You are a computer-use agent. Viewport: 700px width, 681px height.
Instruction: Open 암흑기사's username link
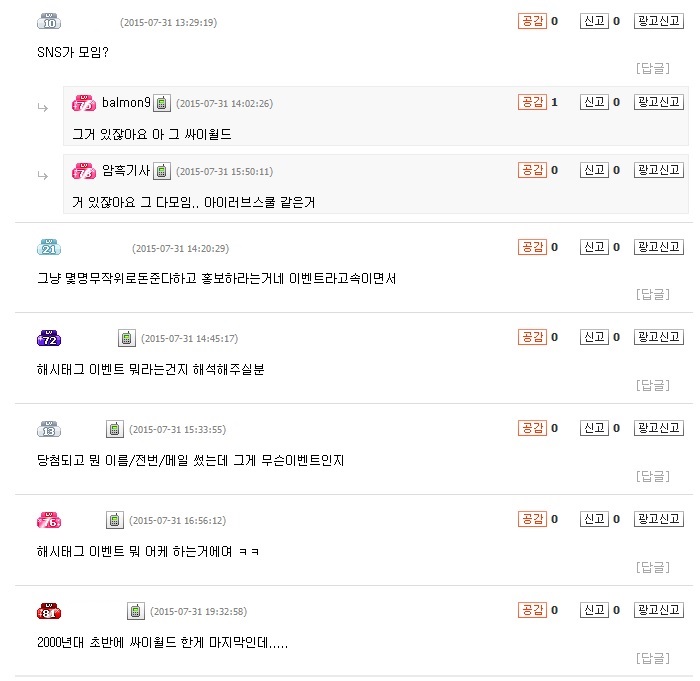pos(126,171)
